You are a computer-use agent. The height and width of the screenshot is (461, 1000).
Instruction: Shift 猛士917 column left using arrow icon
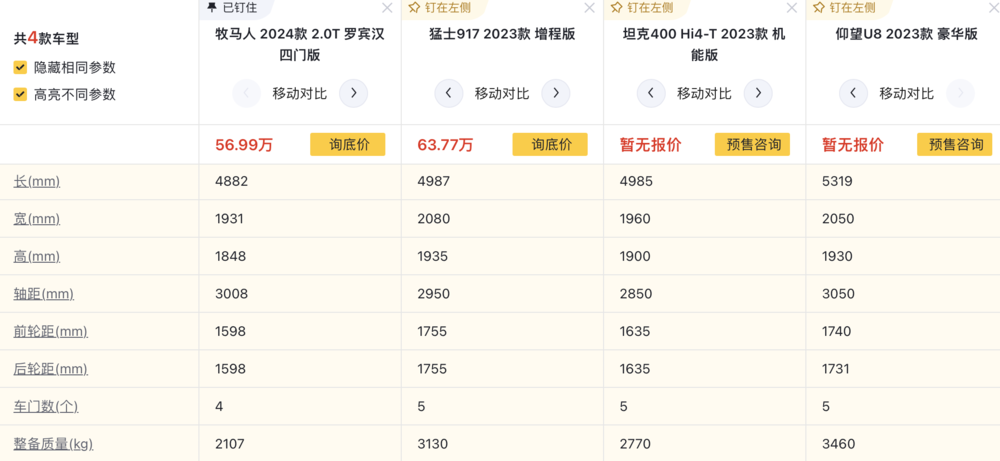(449, 94)
